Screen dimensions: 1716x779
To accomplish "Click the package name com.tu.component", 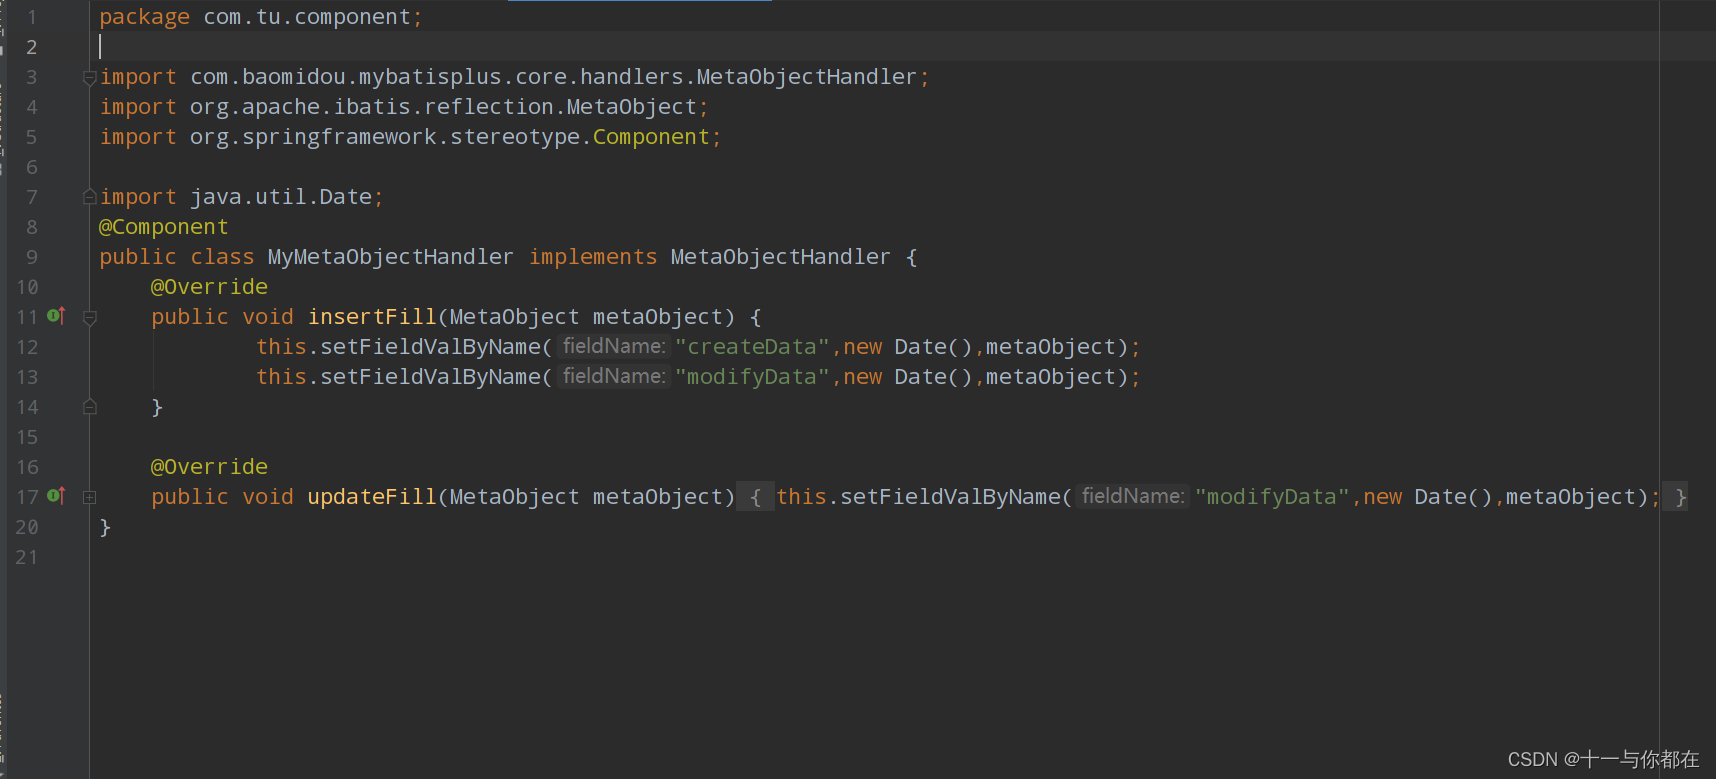I will tap(307, 17).
